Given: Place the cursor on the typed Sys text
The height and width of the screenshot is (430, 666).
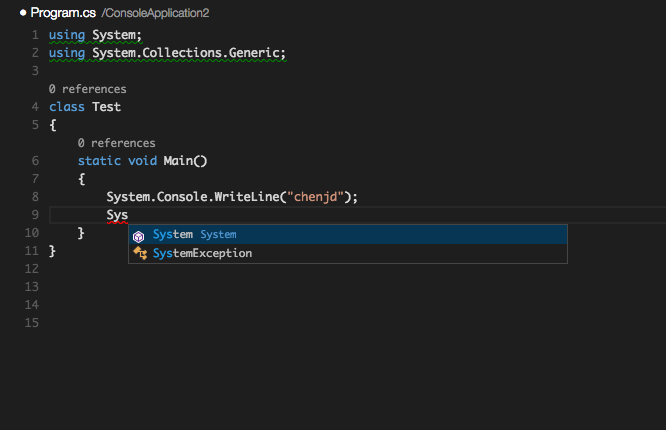Looking at the screenshot, I should tap(117, 215).
